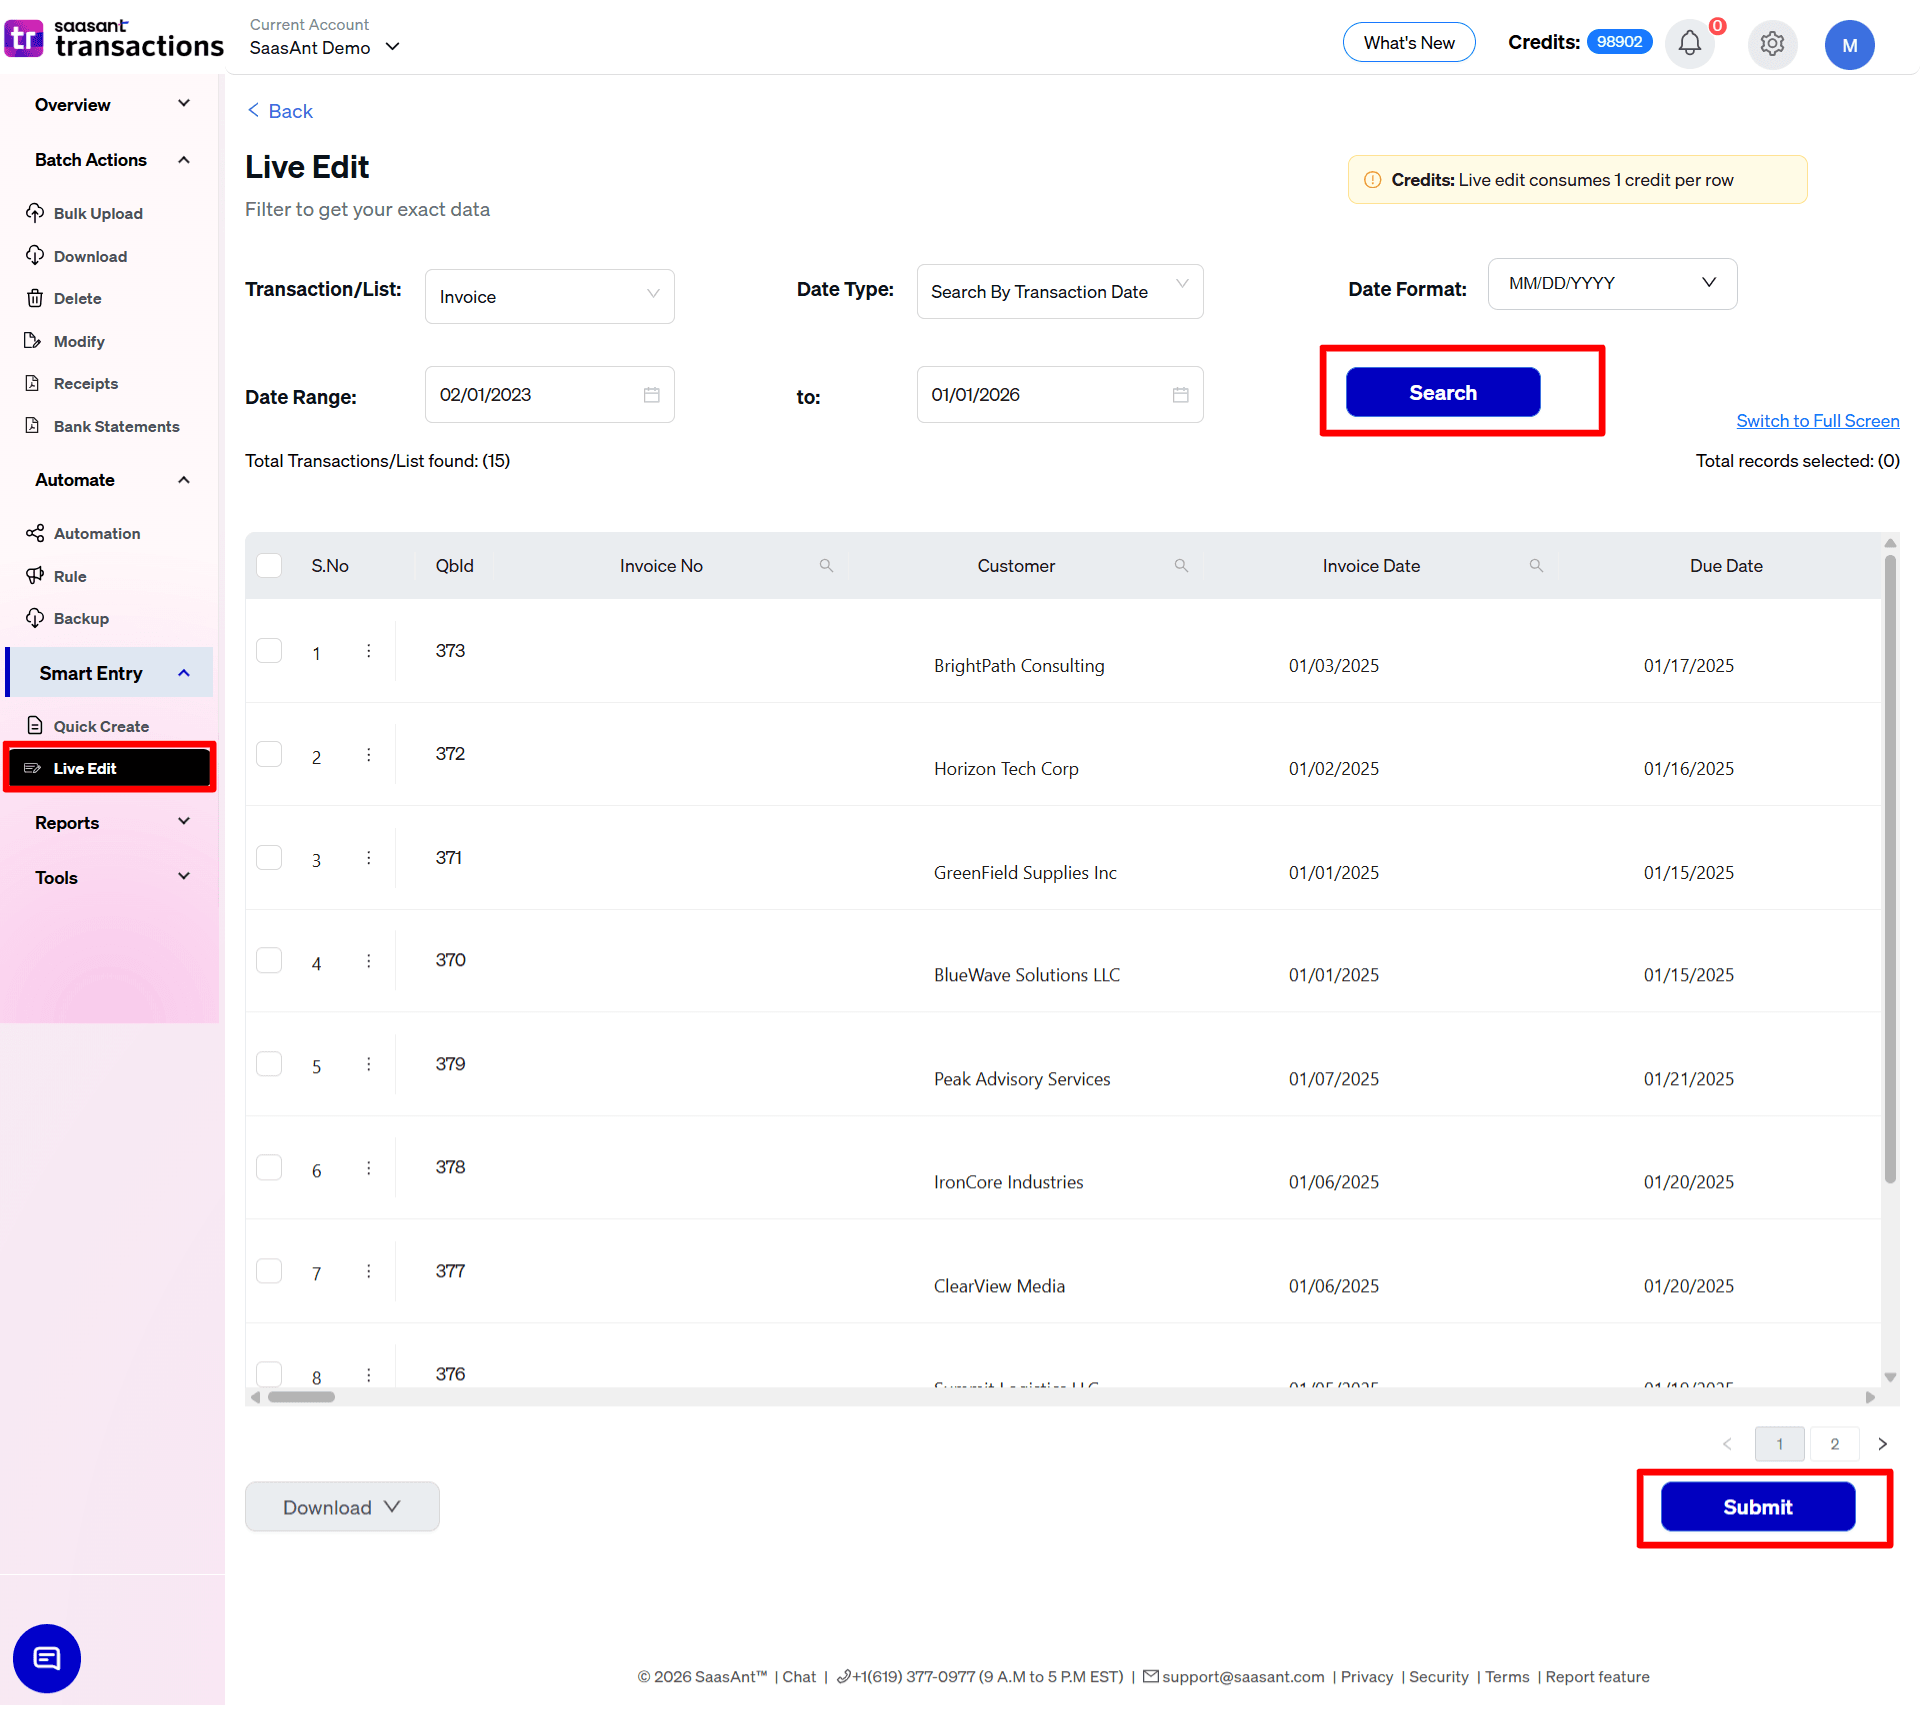Open the Transaction/List Invoice dropdown
The height and width of the screenshot is (1709, 1920).
coord(549,296)
